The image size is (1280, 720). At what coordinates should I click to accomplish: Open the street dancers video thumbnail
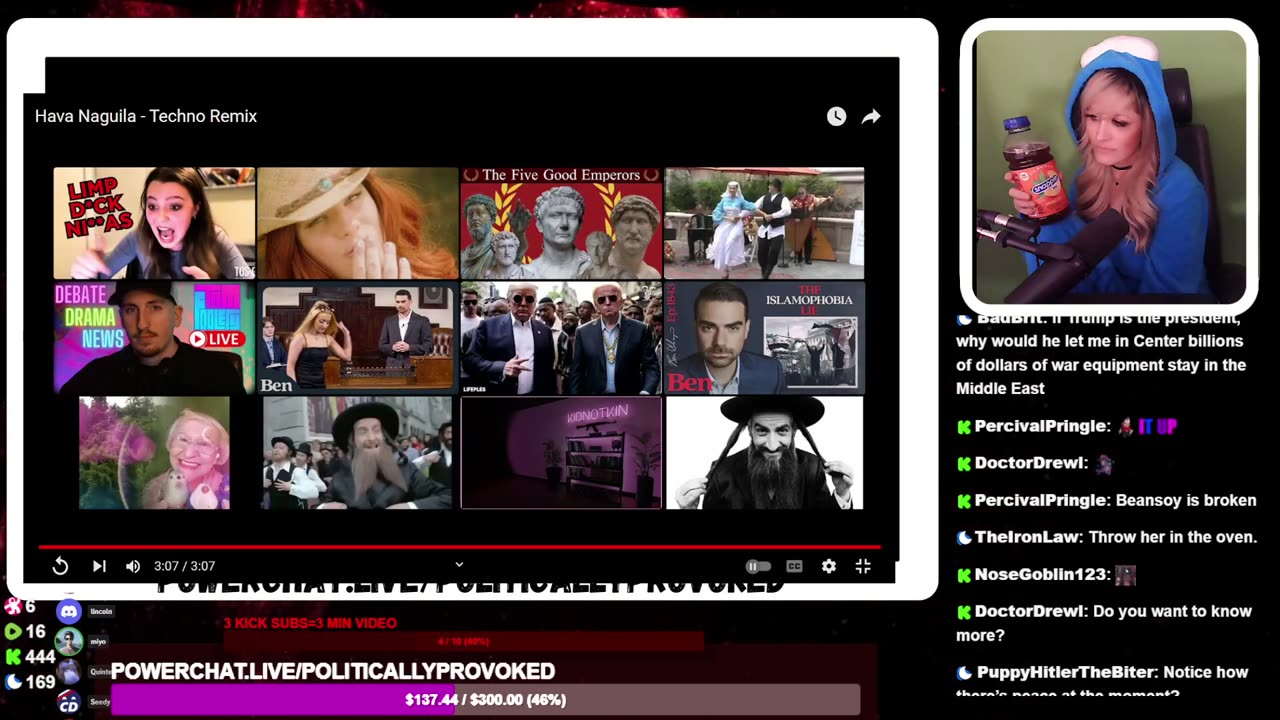click(764, 223)
